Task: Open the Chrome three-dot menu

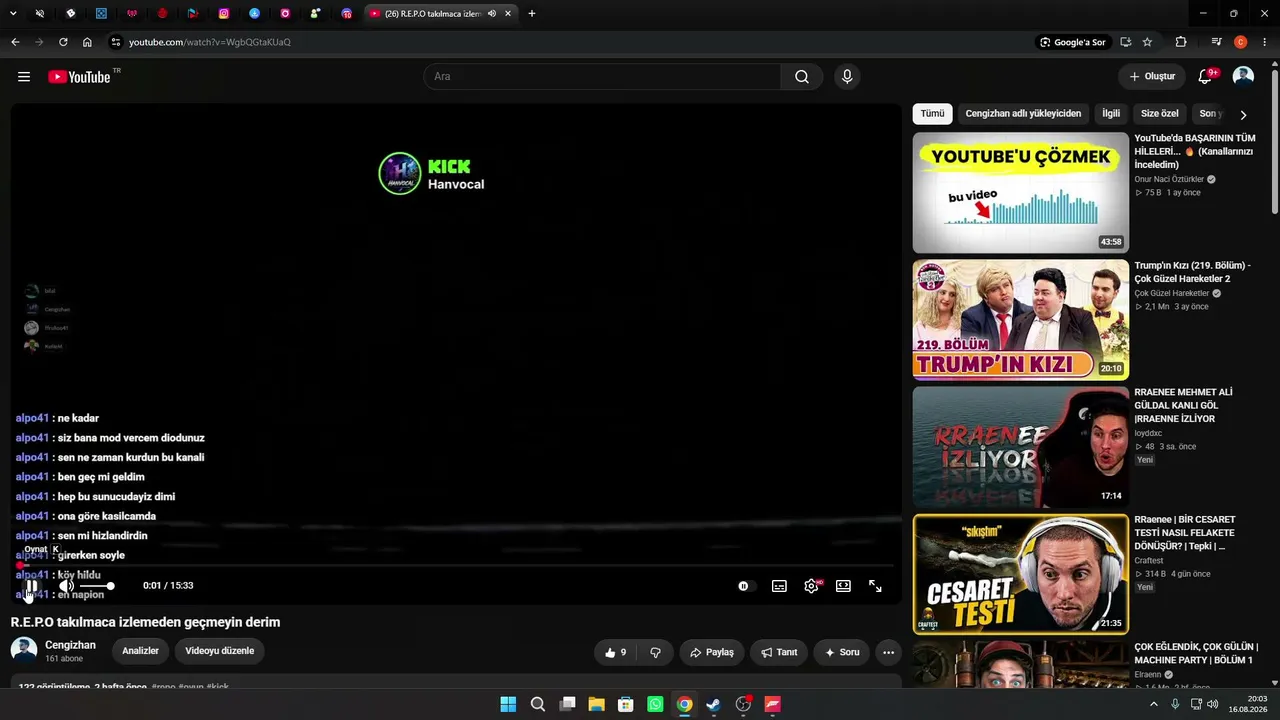Action: click(x=1265, y=42)
